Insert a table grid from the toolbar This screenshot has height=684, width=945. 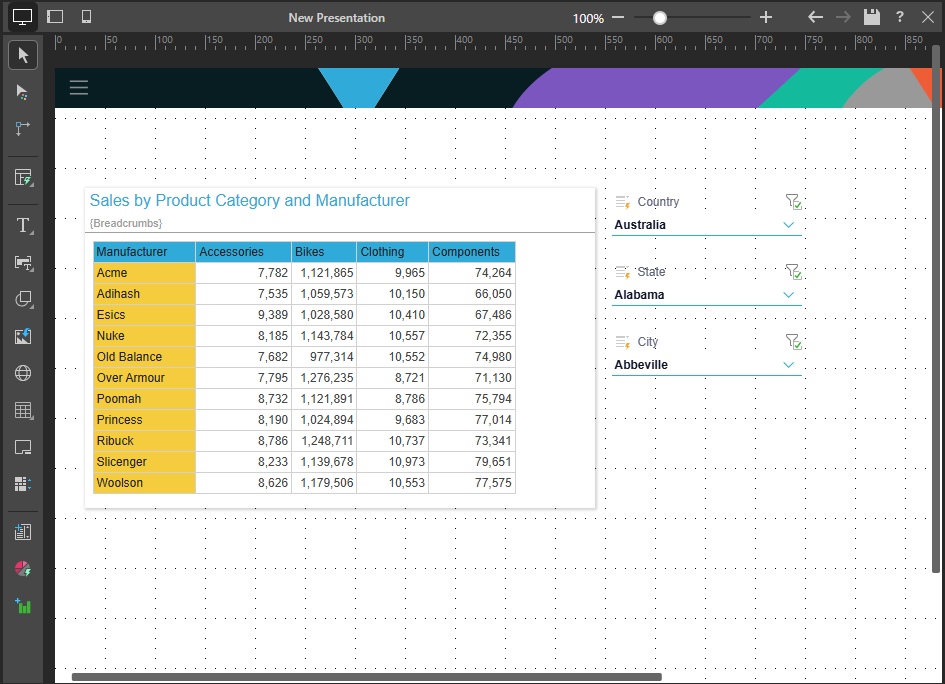(23, 410)
